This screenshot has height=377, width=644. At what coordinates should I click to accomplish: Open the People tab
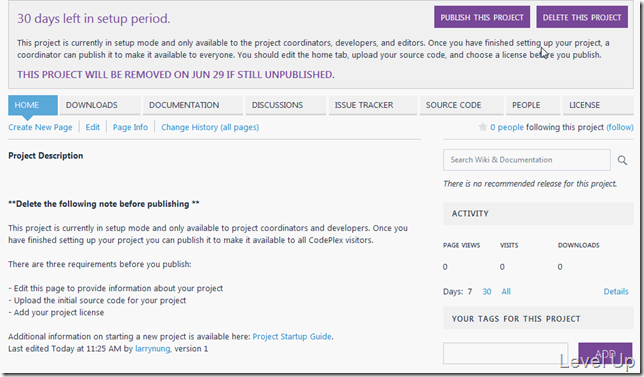(533, 105)
